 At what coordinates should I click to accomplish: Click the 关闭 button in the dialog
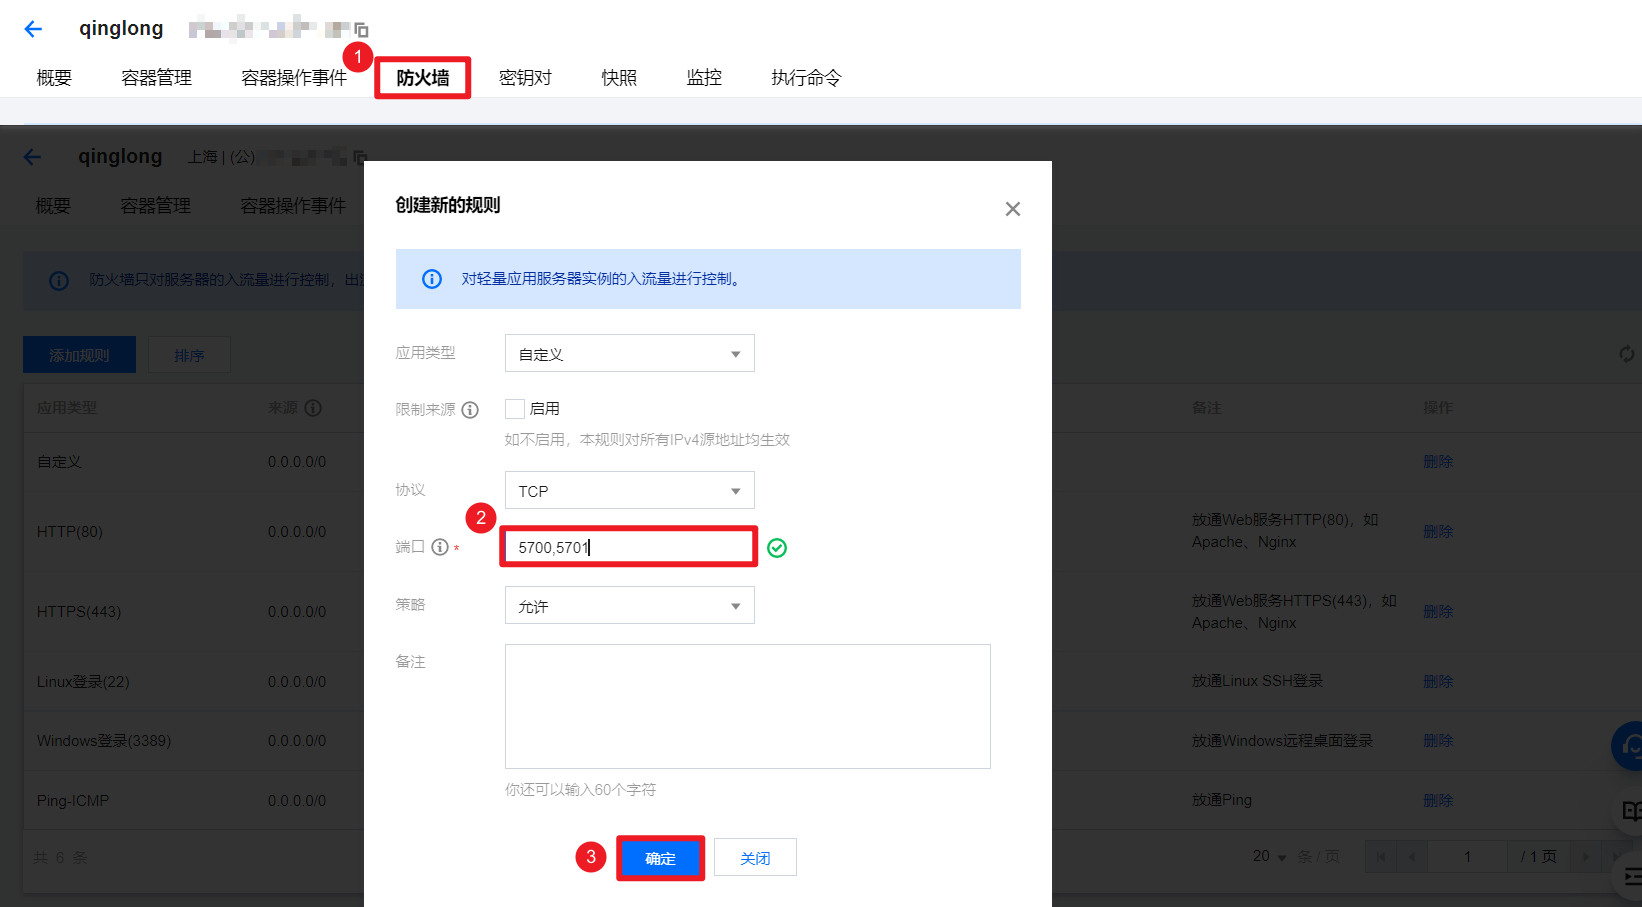755,858
